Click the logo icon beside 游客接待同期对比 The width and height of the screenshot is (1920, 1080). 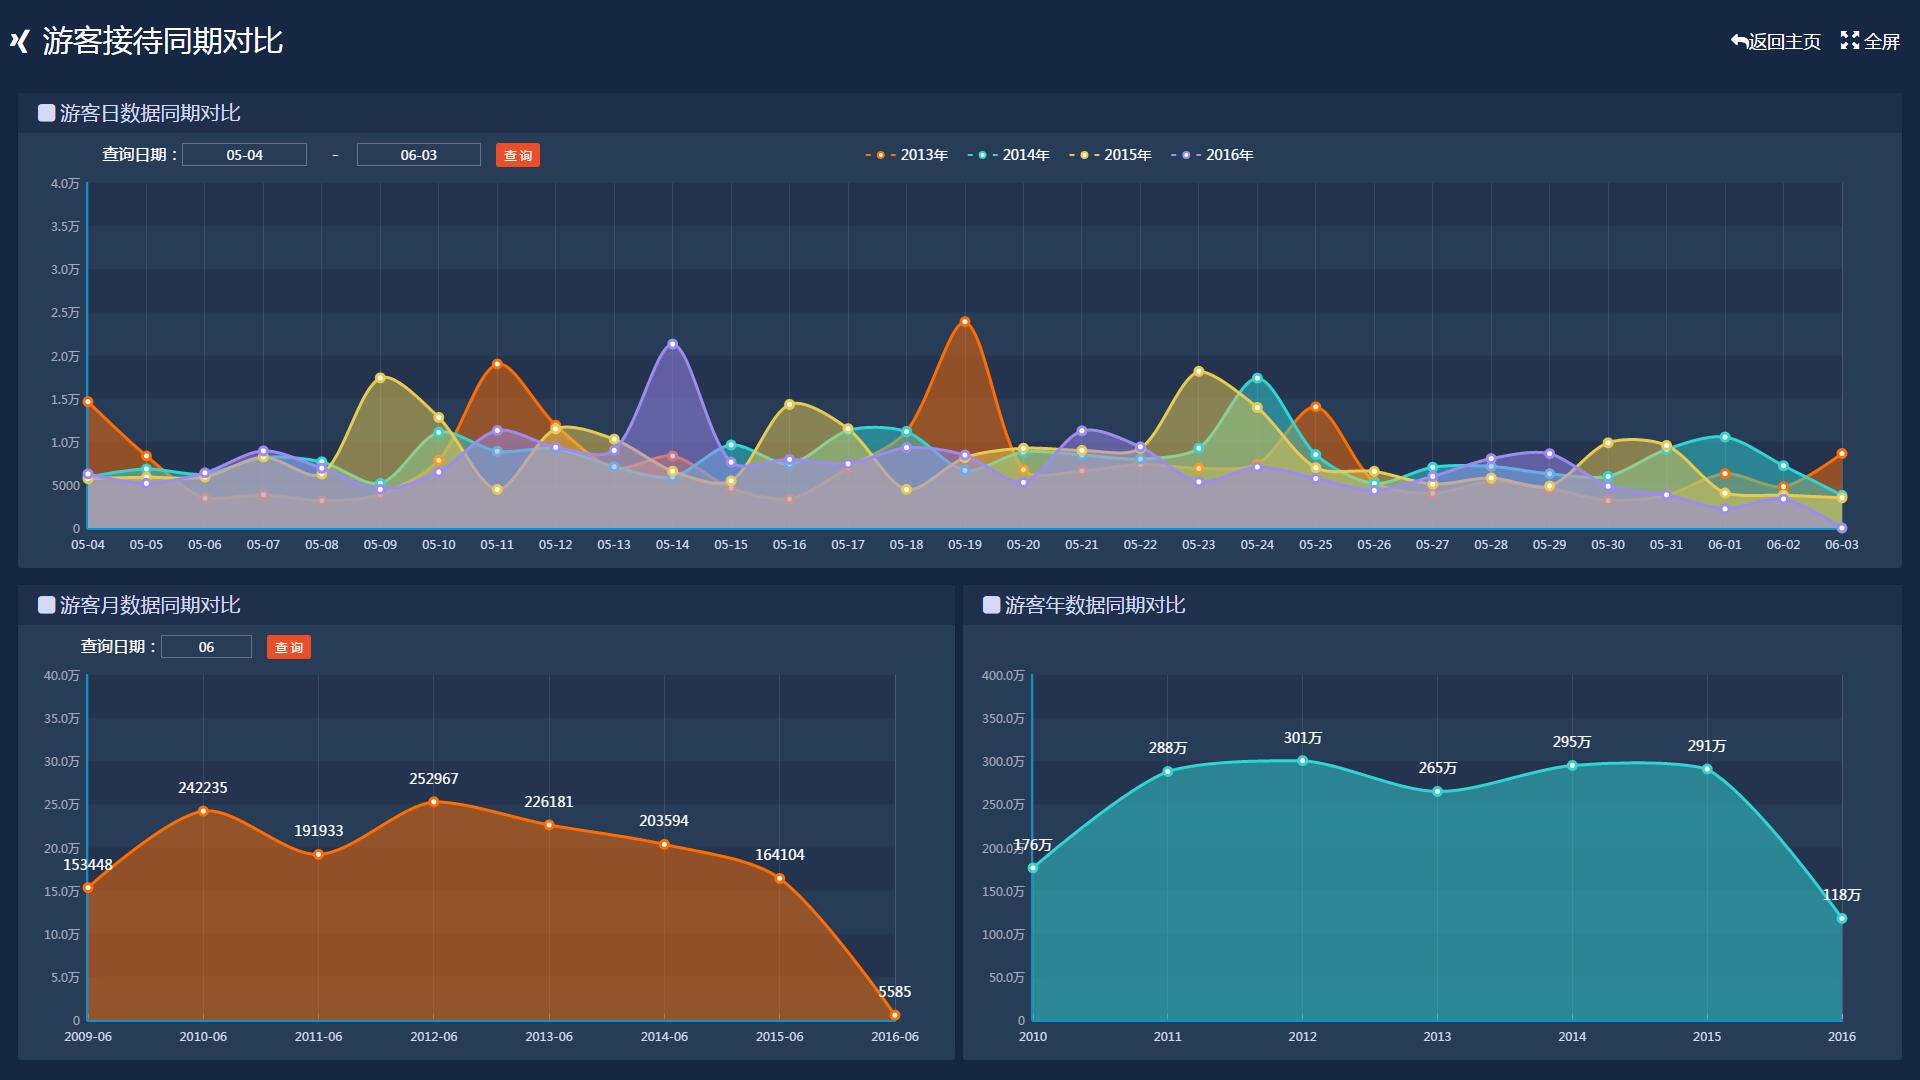[x=19, y=41]
